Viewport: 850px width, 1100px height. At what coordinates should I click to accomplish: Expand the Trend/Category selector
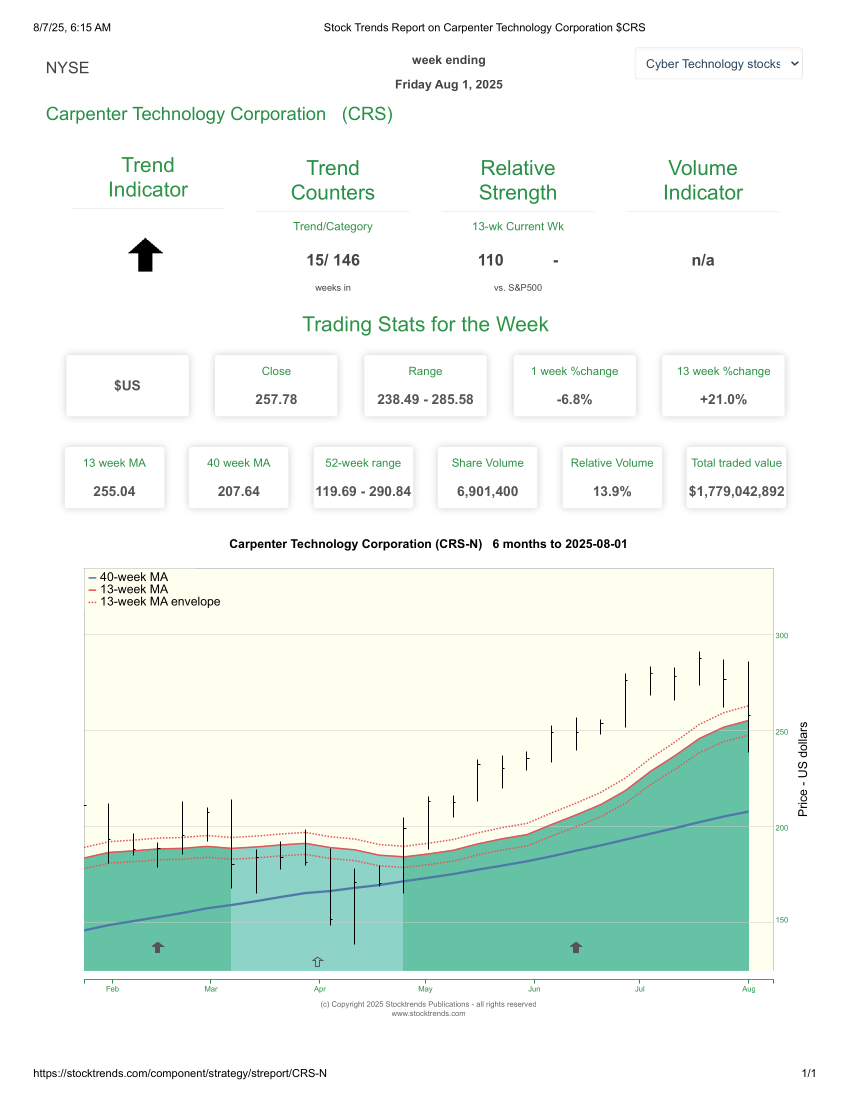332,226
